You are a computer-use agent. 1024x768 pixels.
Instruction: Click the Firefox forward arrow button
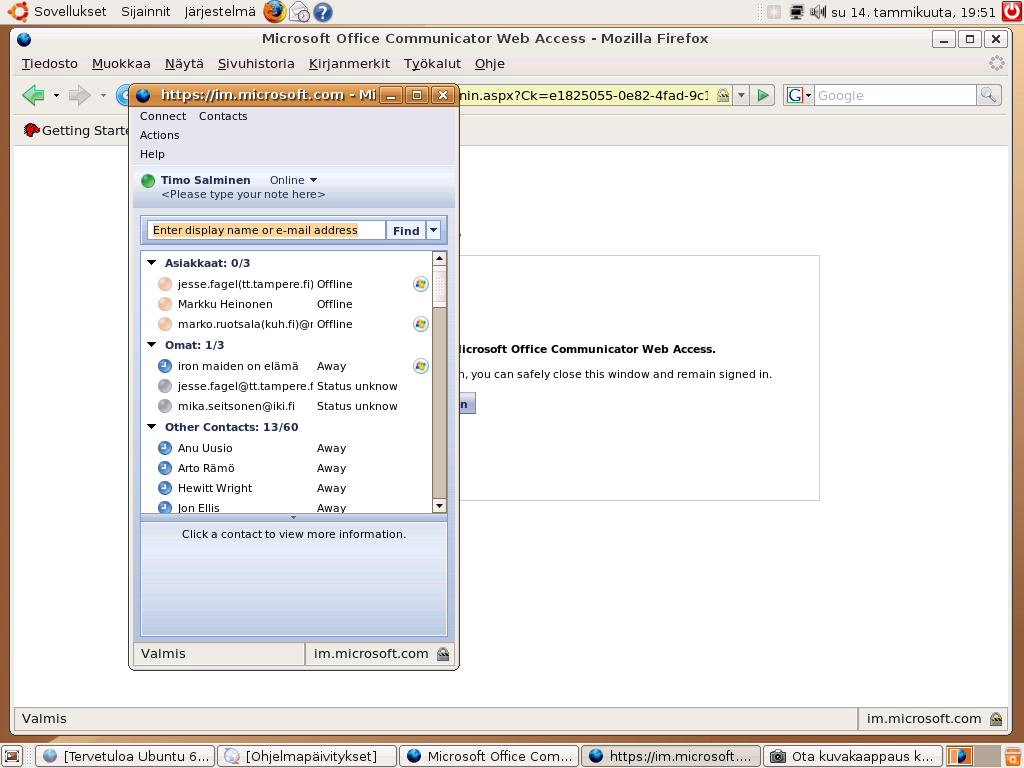point(80,95)
